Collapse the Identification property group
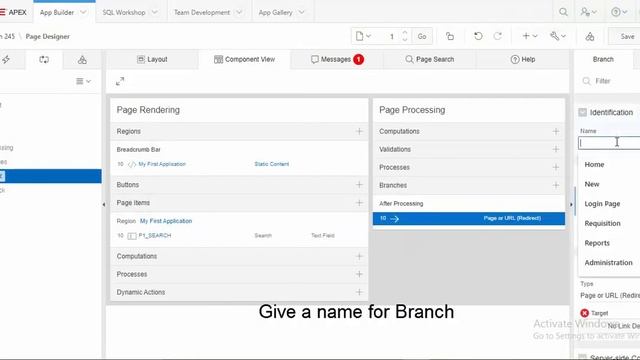640x360 pixels. (x=582, y=112)
